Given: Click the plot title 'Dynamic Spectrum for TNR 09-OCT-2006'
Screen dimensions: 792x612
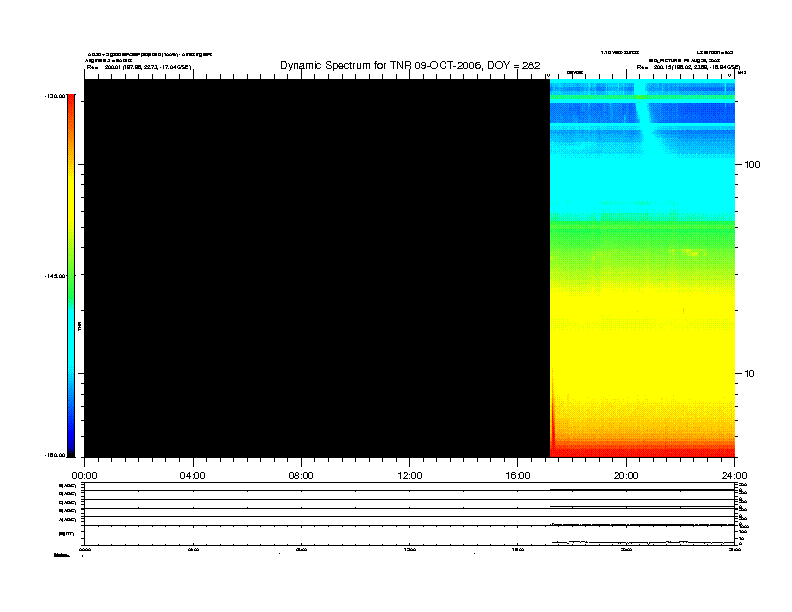Looking at the screenshot, I should tap(410, 66).
